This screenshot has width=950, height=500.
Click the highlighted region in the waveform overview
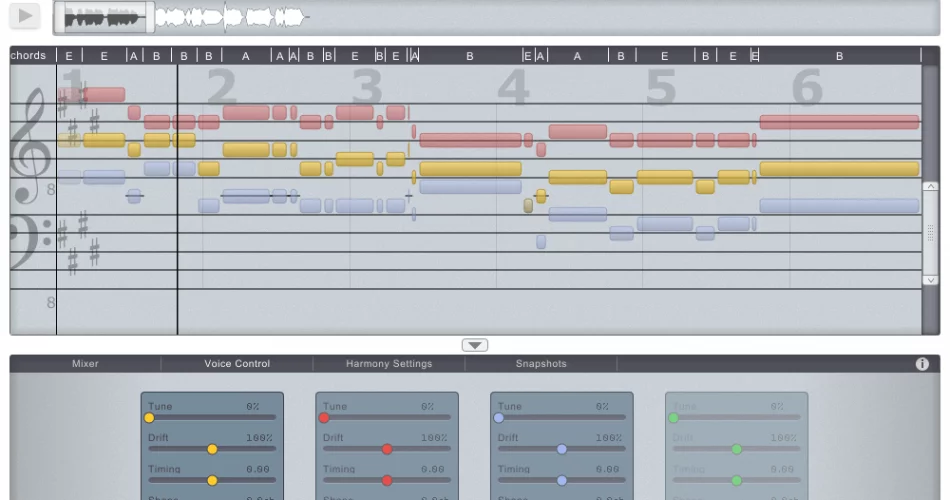[104, 18]
